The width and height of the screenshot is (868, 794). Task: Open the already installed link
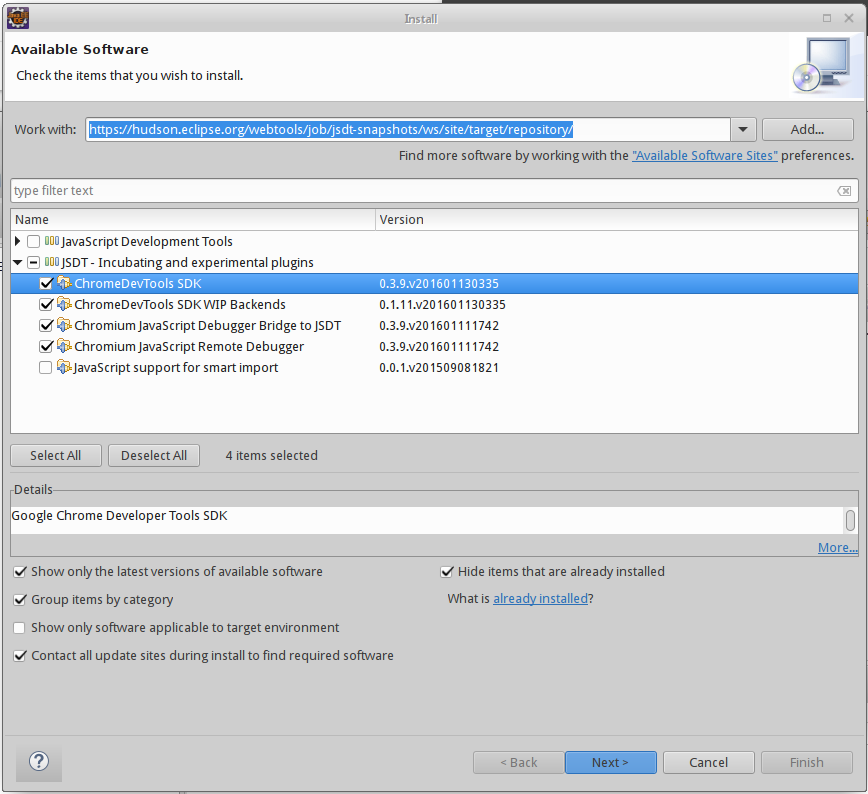click(540, 599)
